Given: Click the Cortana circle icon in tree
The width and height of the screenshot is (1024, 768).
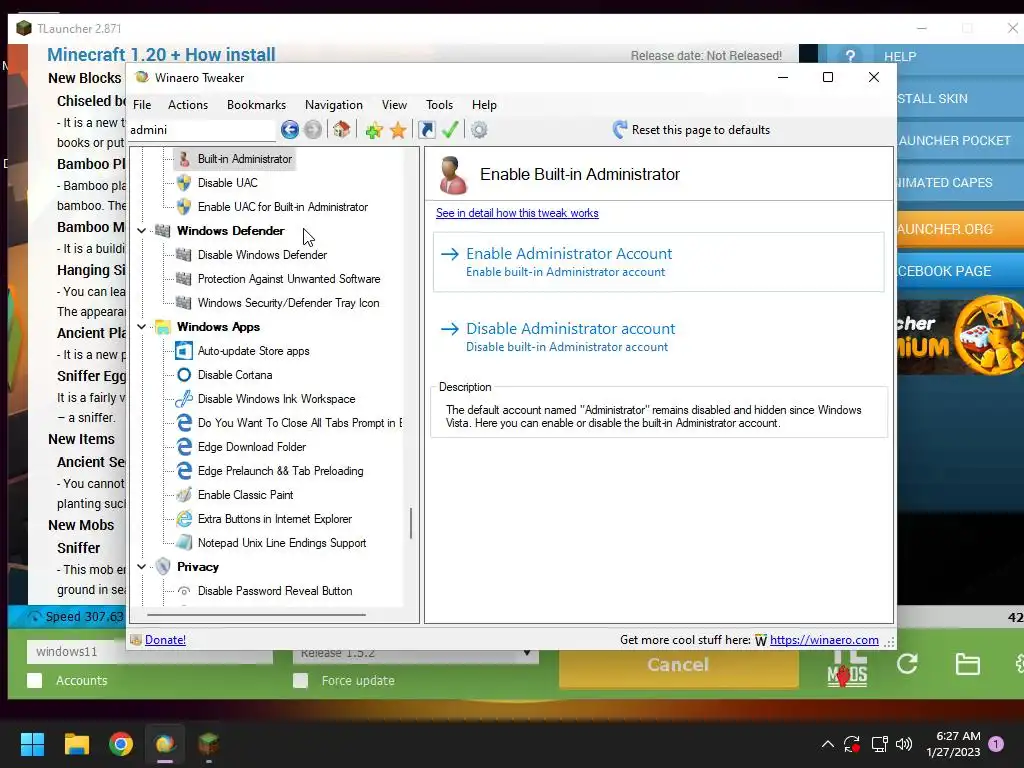Looking at the screenshot, I should pyautogui.click(x=184, y=375).
